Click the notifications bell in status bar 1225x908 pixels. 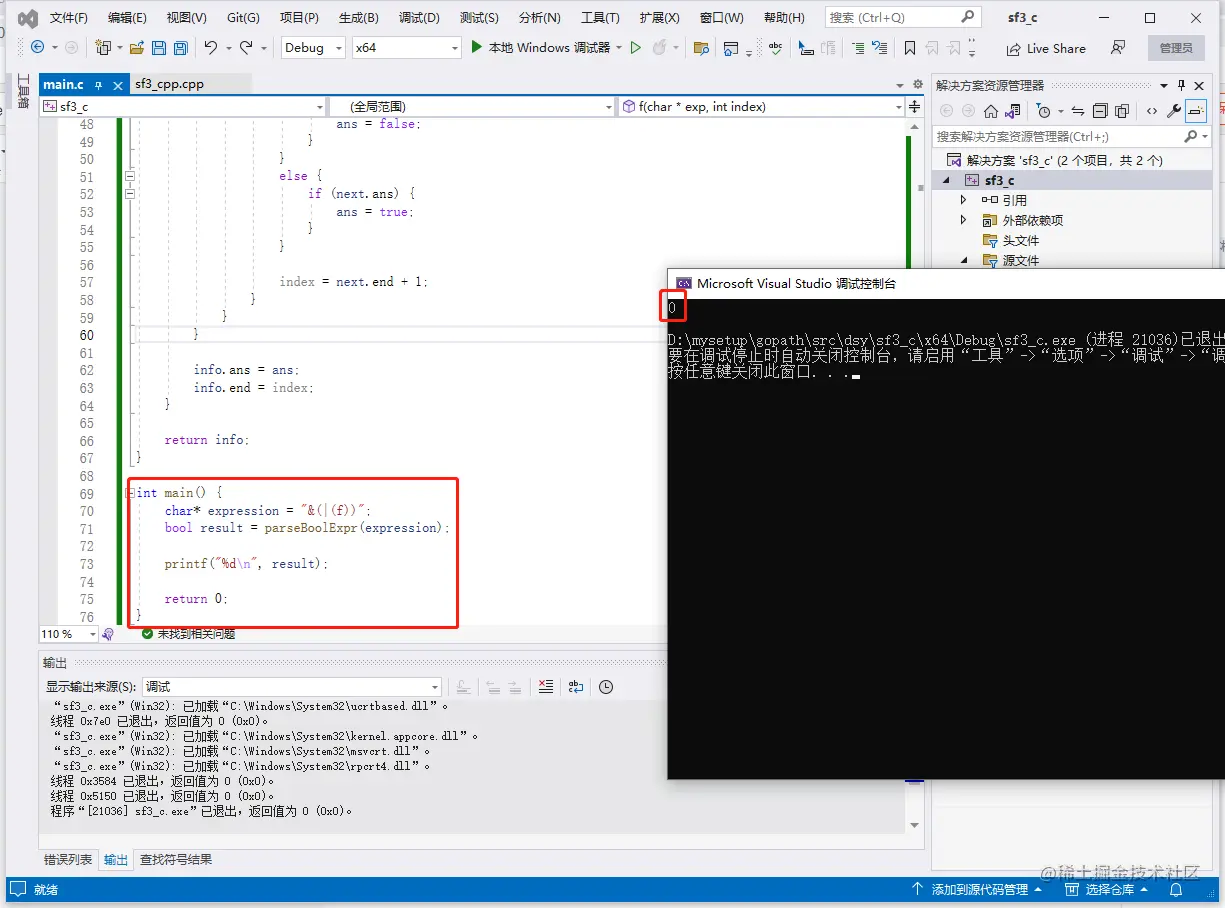(x=1177, y=889)
